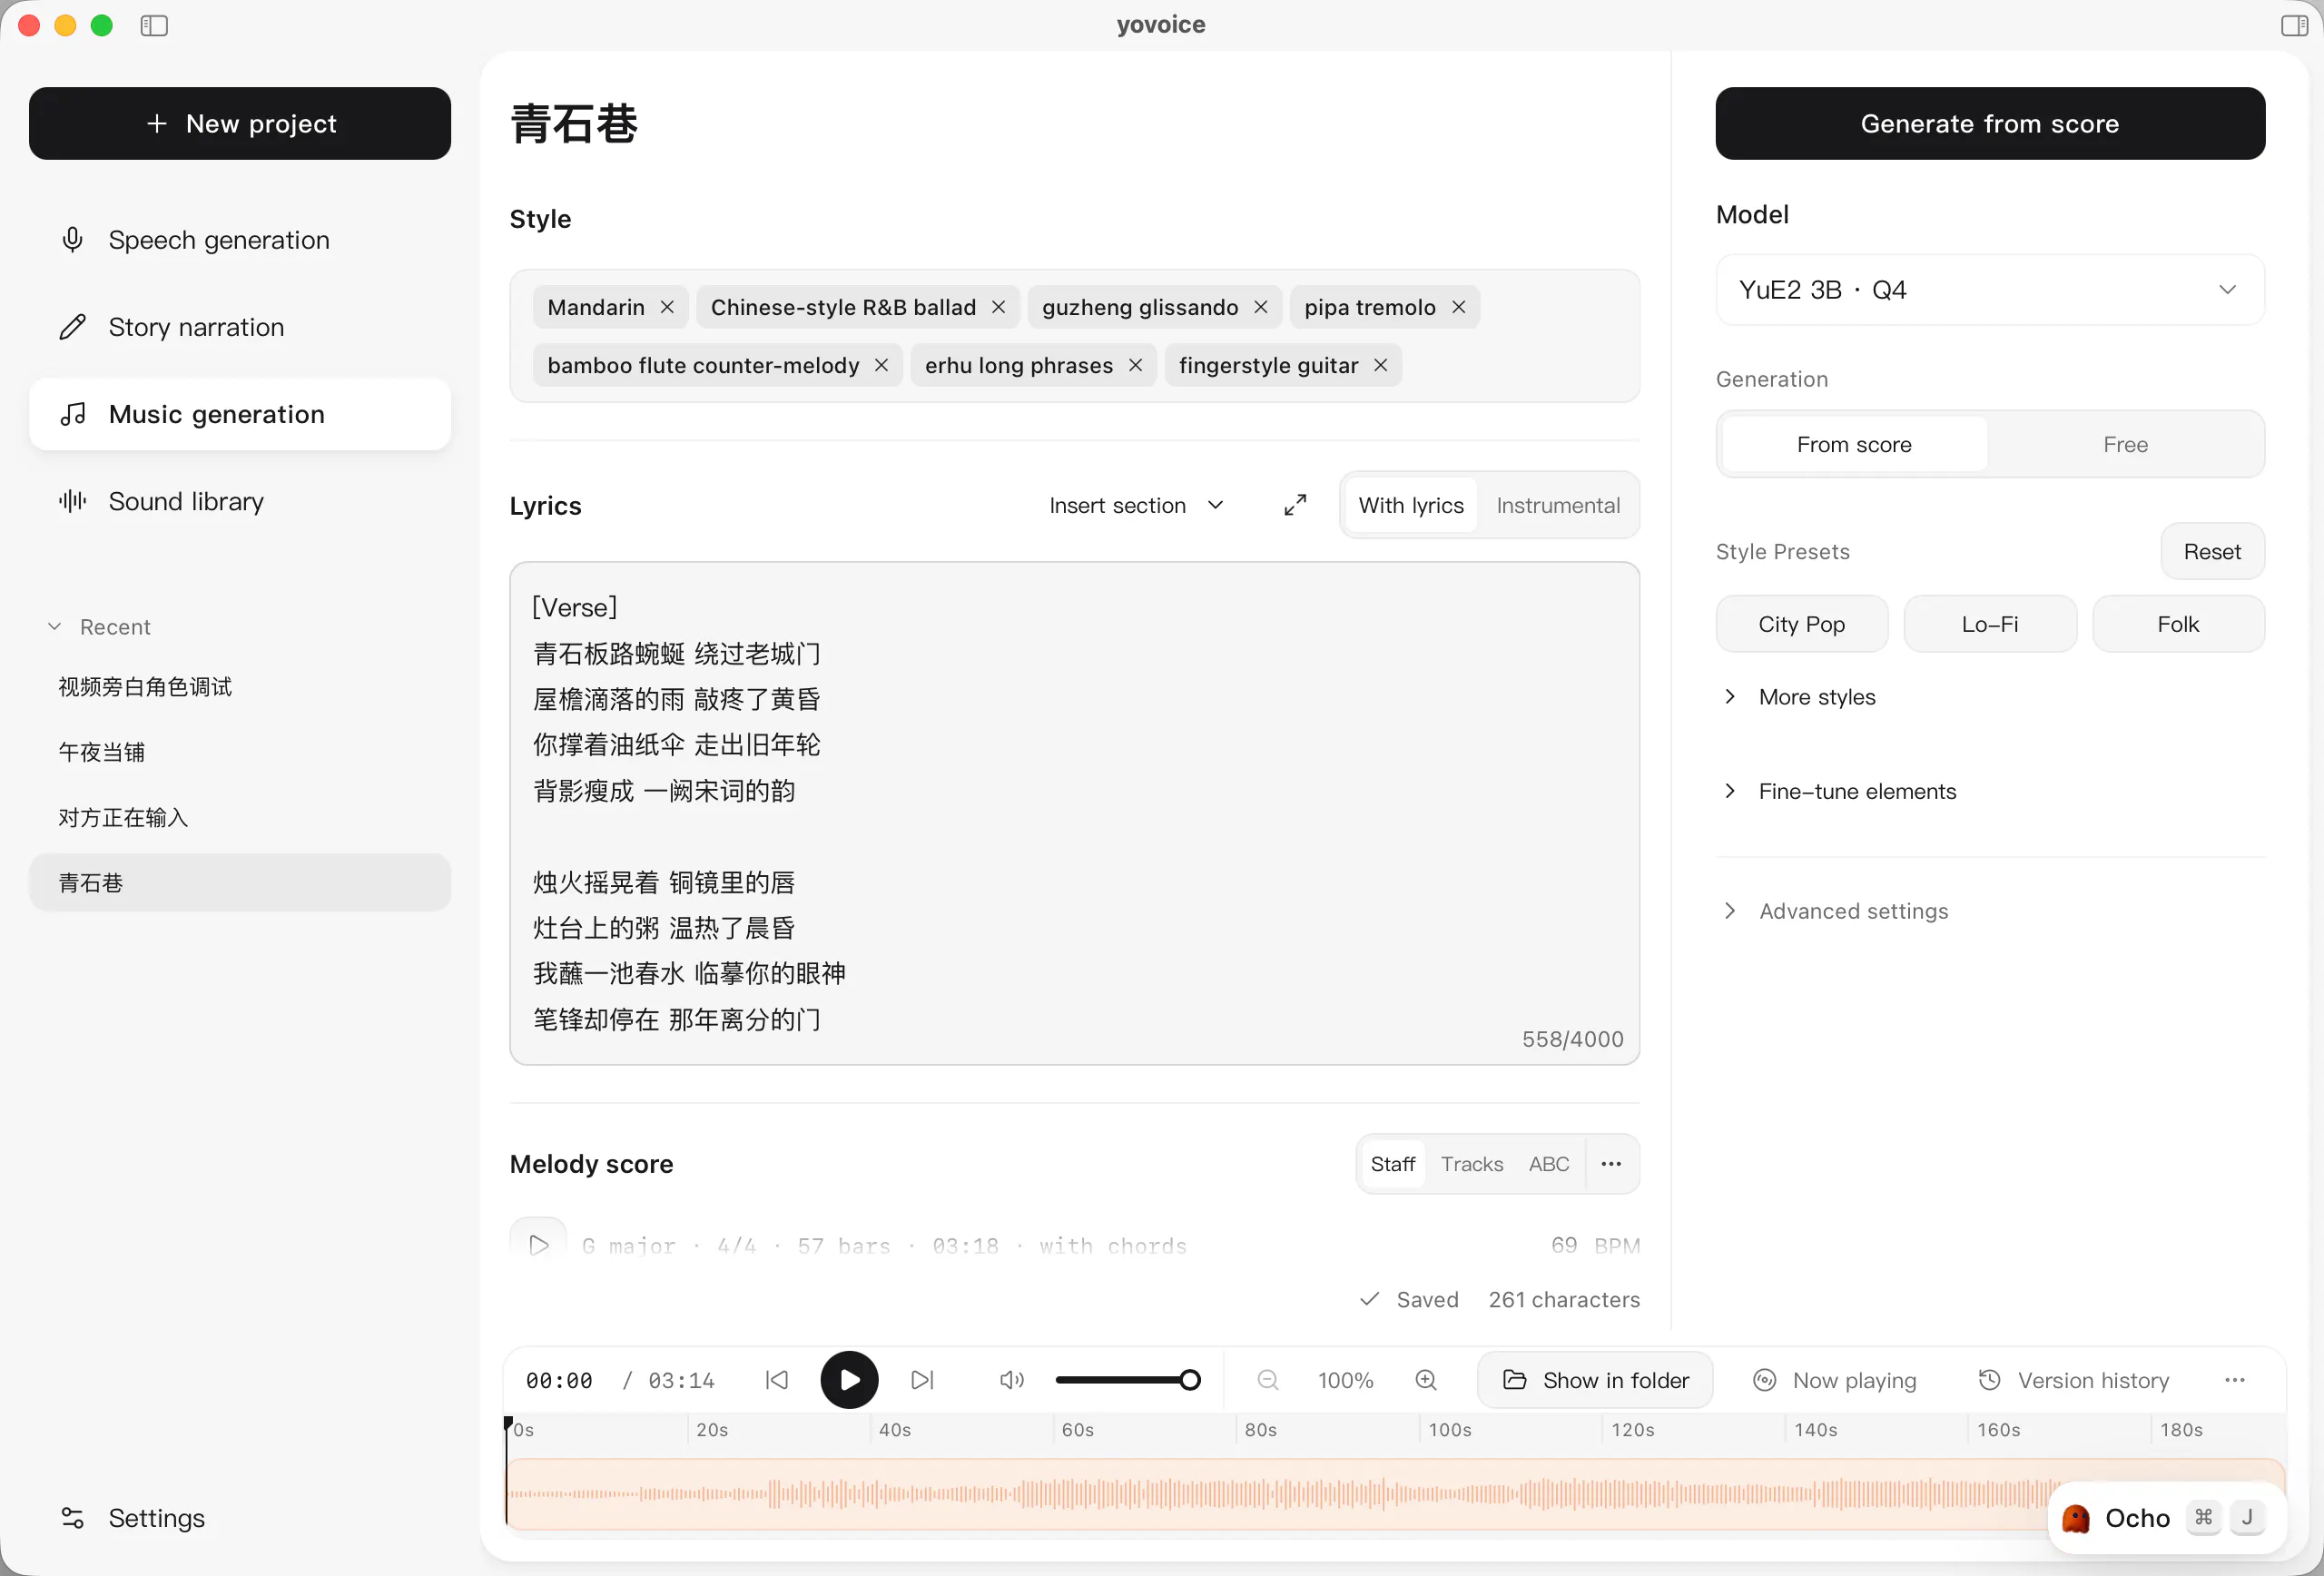Image resolution: width=2324 pixels, height=1576 pixels.
Task: Open the YuE2 3B Q4 model dropdown
Action: tap(1989, 290)
